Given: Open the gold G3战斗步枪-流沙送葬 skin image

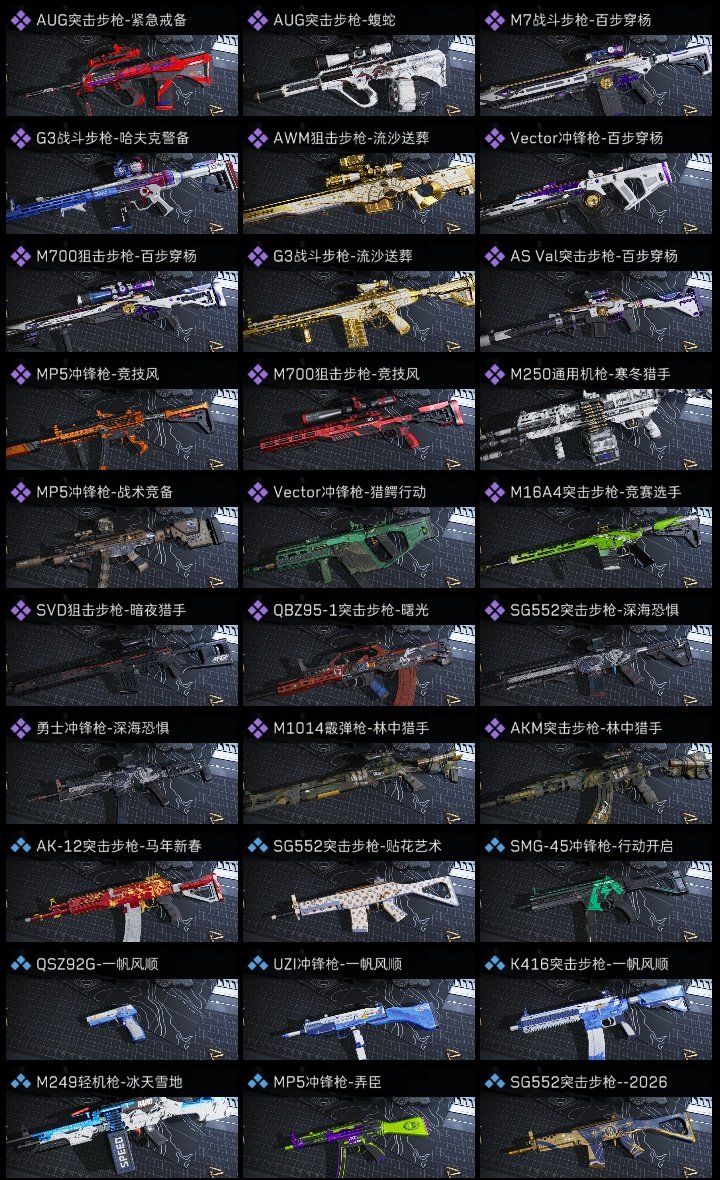Looking at the screenshot, I should 359,312.
